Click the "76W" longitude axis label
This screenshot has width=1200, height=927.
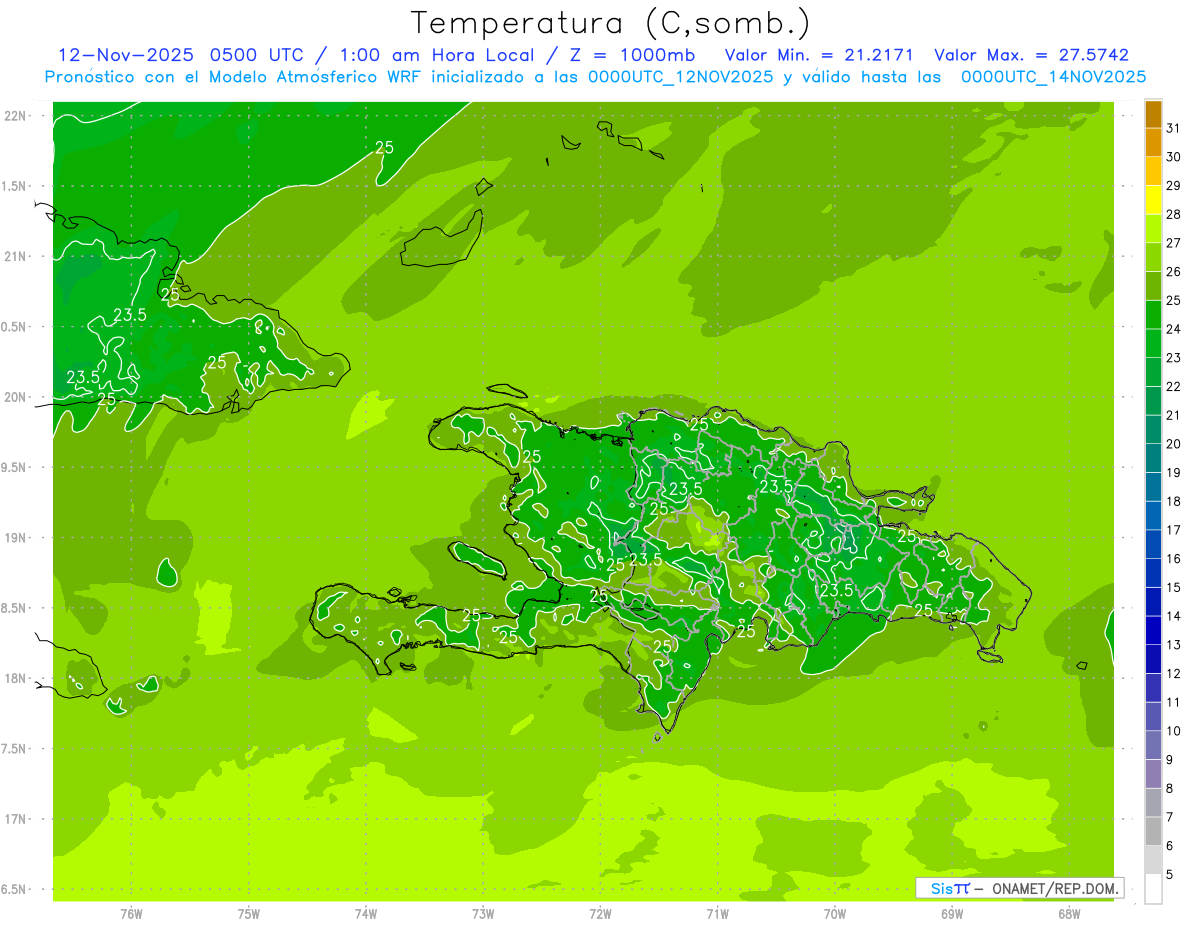[131, 914]
